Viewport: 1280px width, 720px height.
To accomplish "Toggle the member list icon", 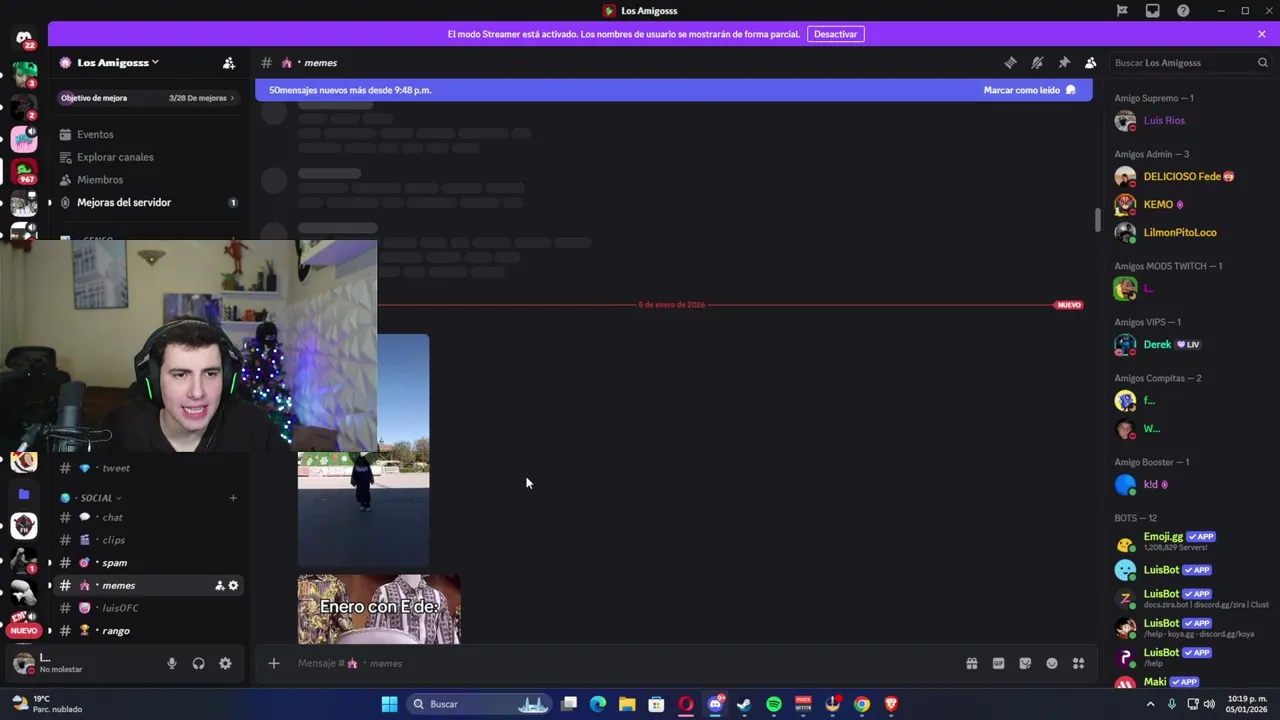I will (x=1091, y=62).
